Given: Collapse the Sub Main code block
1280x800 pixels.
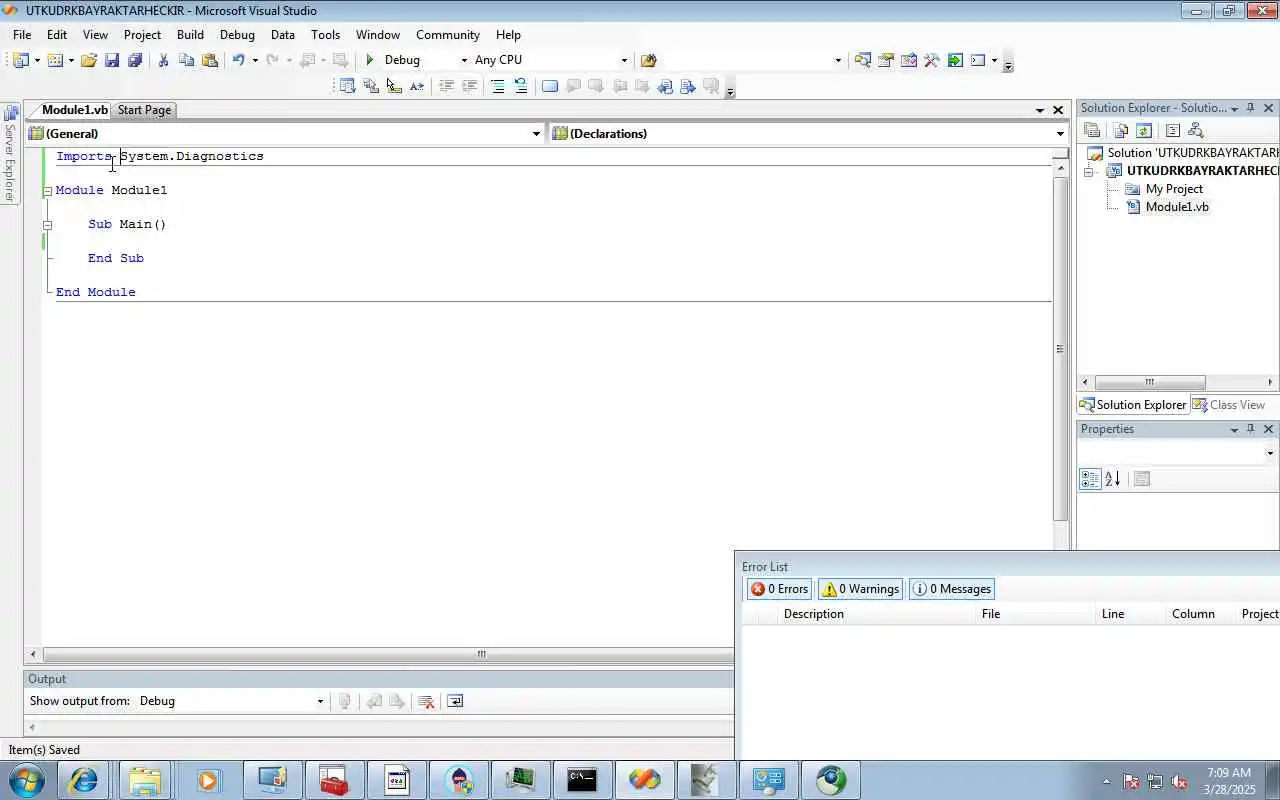Looking at the screenshot, I should pyautogui.click(x=47, y=225).
